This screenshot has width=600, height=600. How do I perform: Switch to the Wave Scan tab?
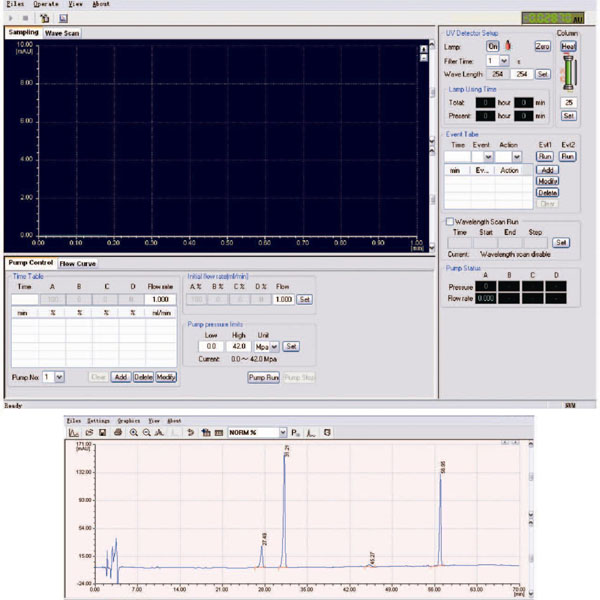62,33
